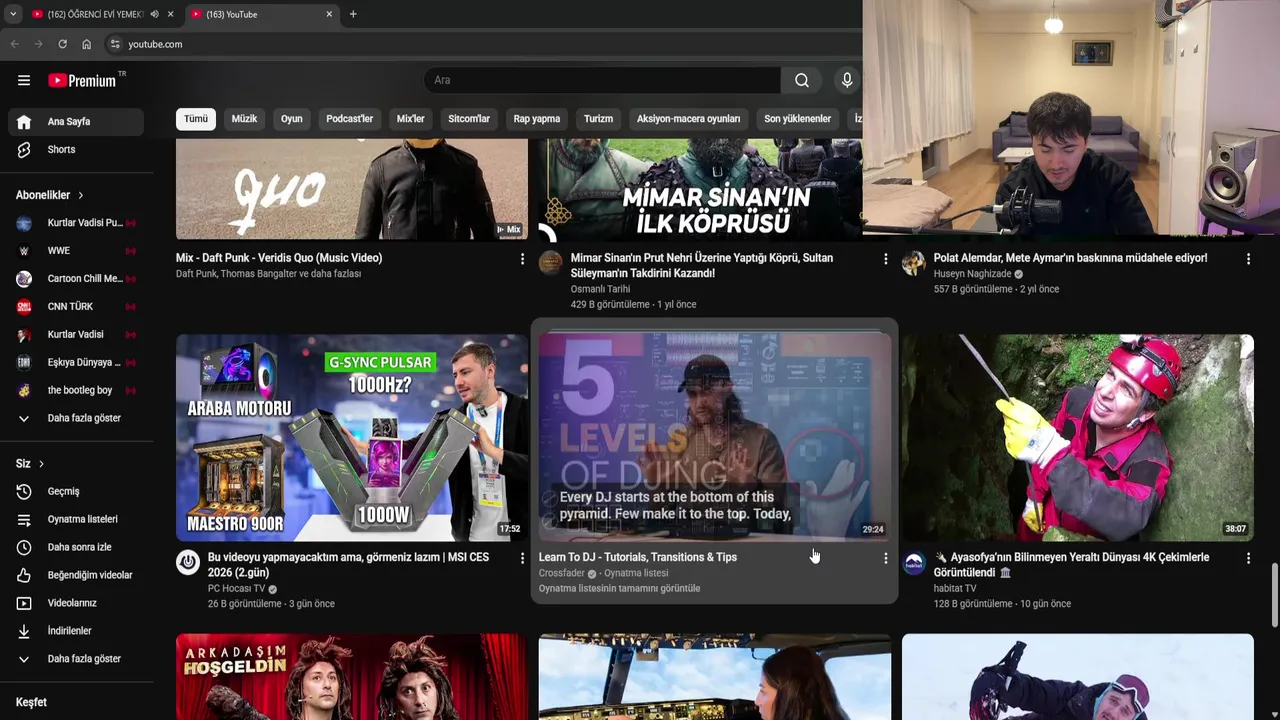Open a new browser tab
1280x720 pixels.
(x=353, y=14)
